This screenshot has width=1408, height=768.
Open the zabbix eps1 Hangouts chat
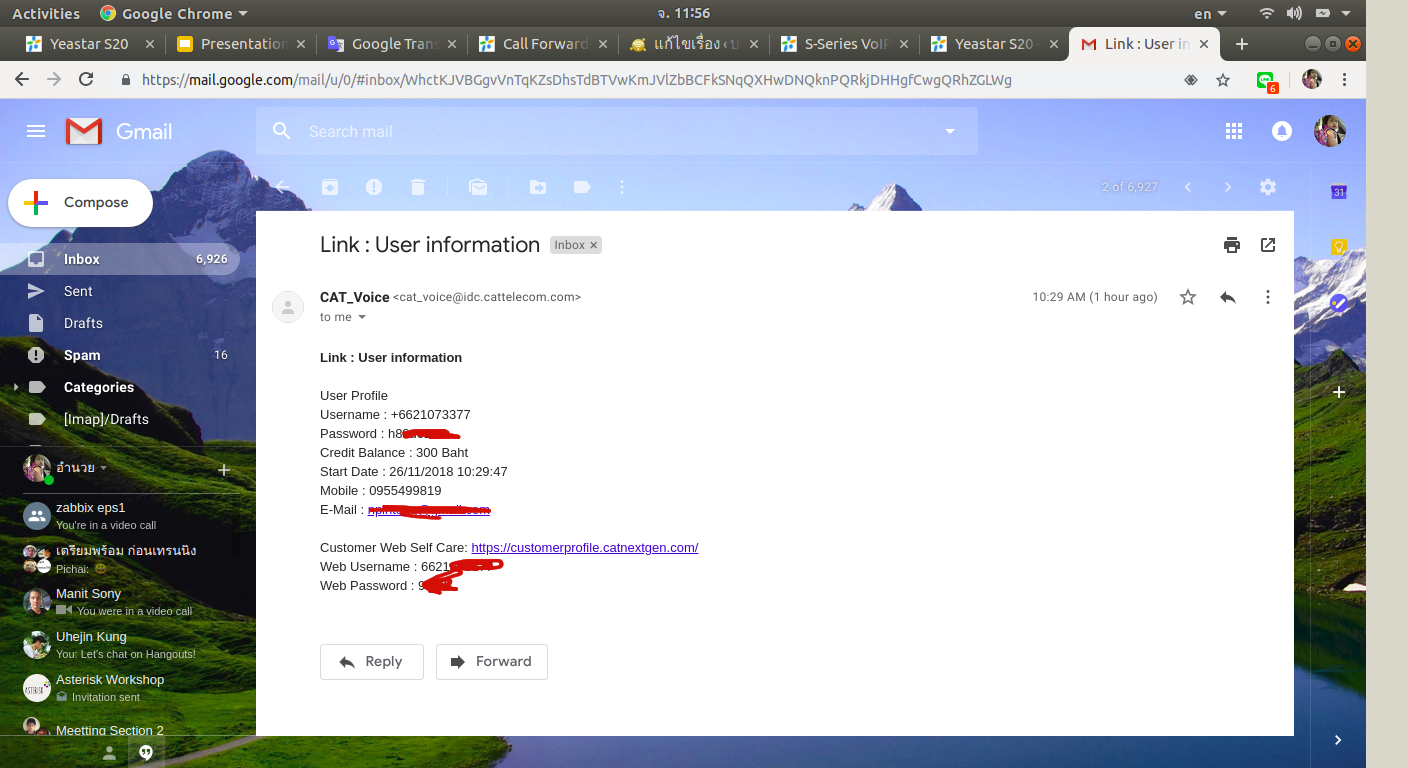click(120, 515)
